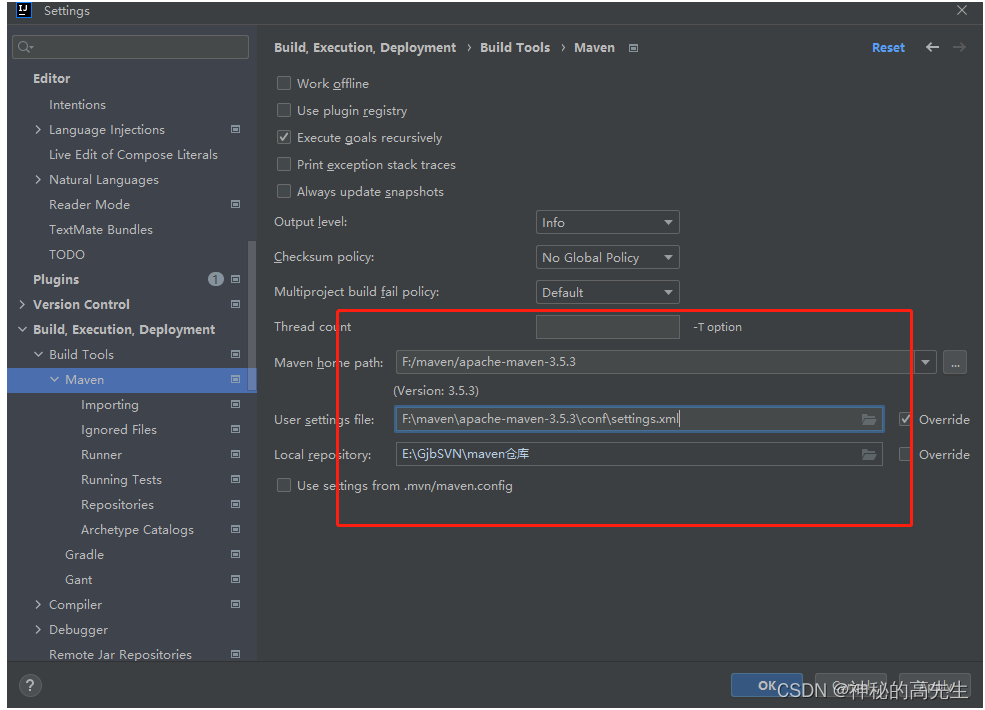Close the Settings dialog

[961, 10]
